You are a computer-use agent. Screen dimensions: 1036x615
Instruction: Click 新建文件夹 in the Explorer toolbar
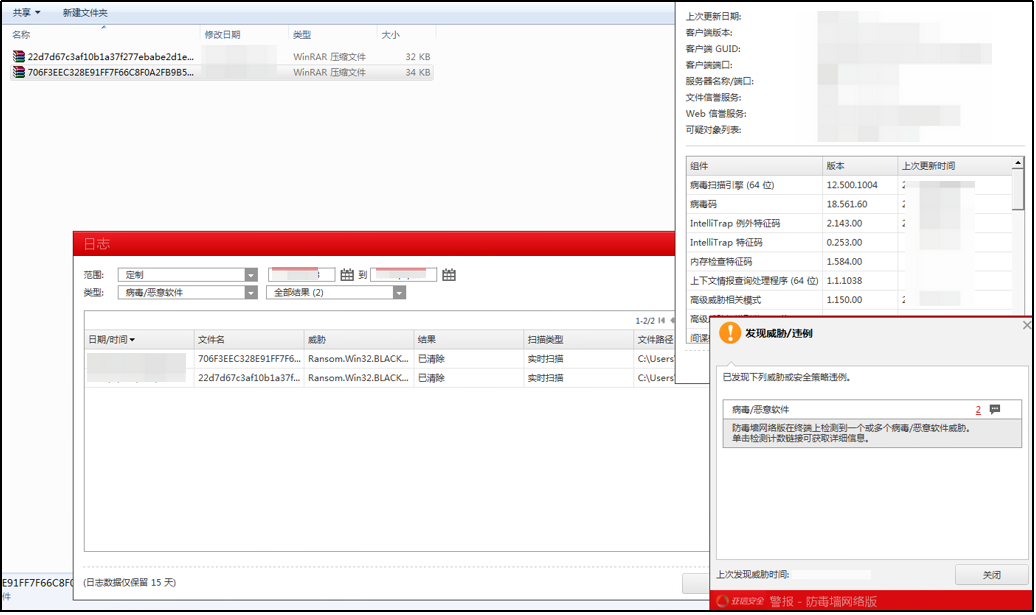pyautogui.click(x=85, y=13)
